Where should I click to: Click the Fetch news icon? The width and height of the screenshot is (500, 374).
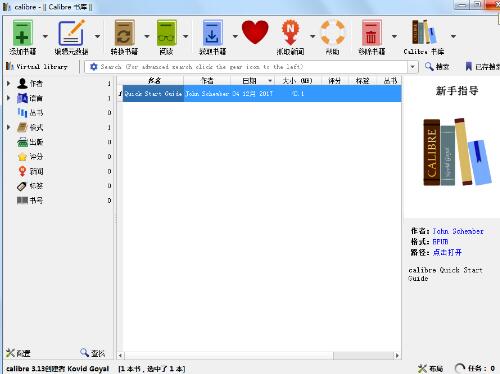tap(290, 33)
